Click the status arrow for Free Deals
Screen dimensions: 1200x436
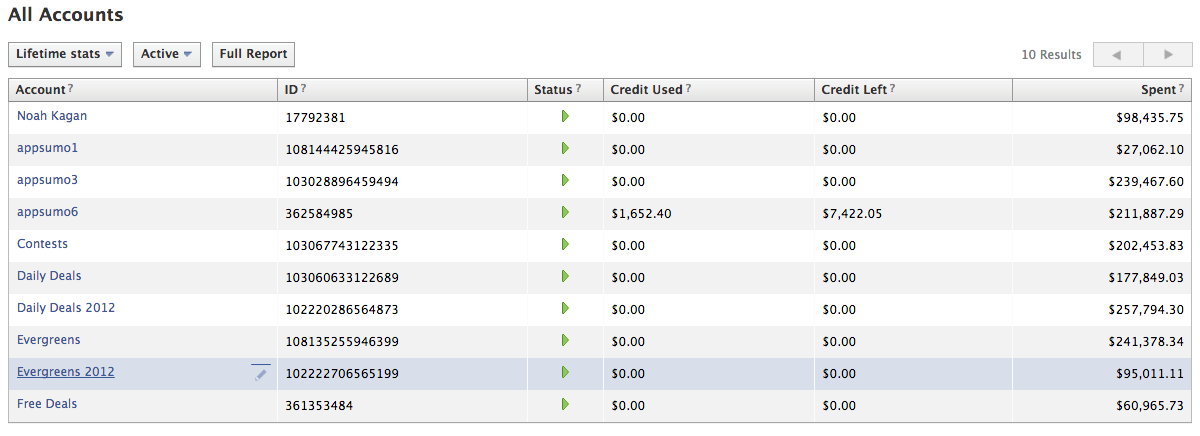click(565, 405)
